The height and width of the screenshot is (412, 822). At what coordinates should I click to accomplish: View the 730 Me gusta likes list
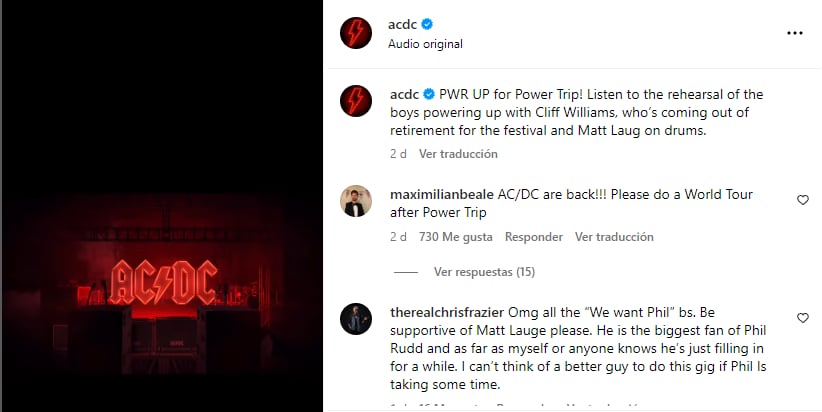point(456,237)
